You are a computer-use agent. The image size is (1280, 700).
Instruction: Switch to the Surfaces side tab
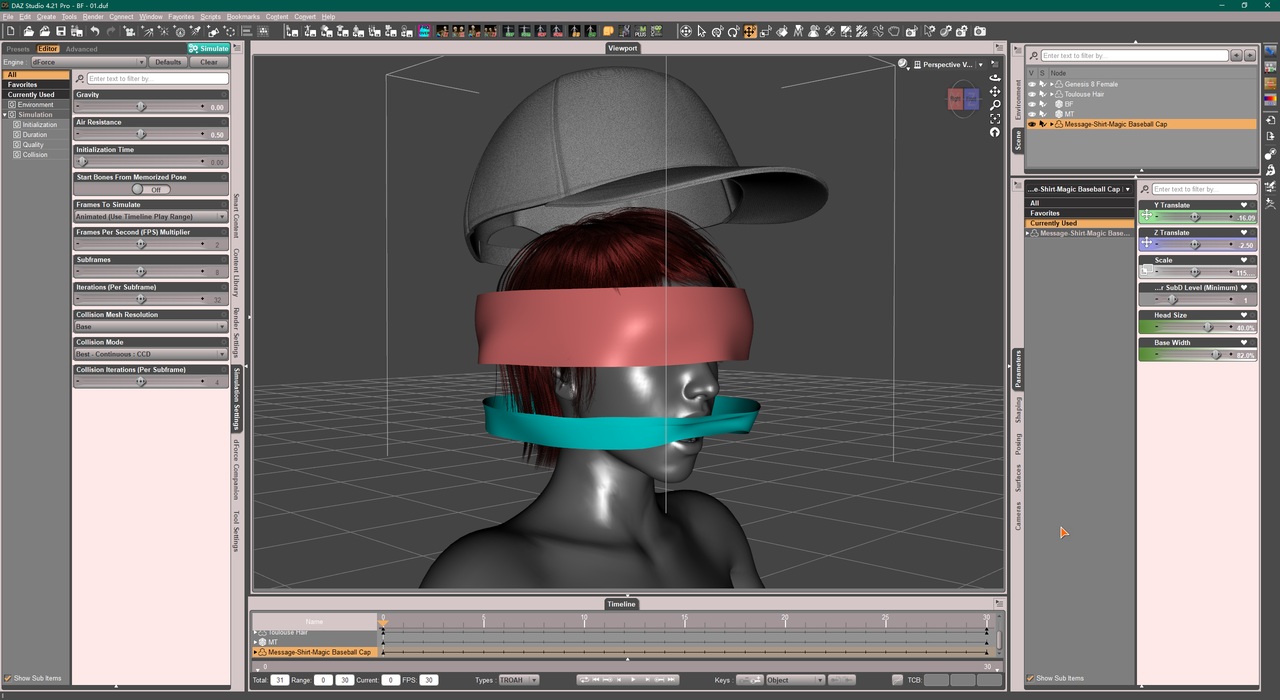point(1019,480)
